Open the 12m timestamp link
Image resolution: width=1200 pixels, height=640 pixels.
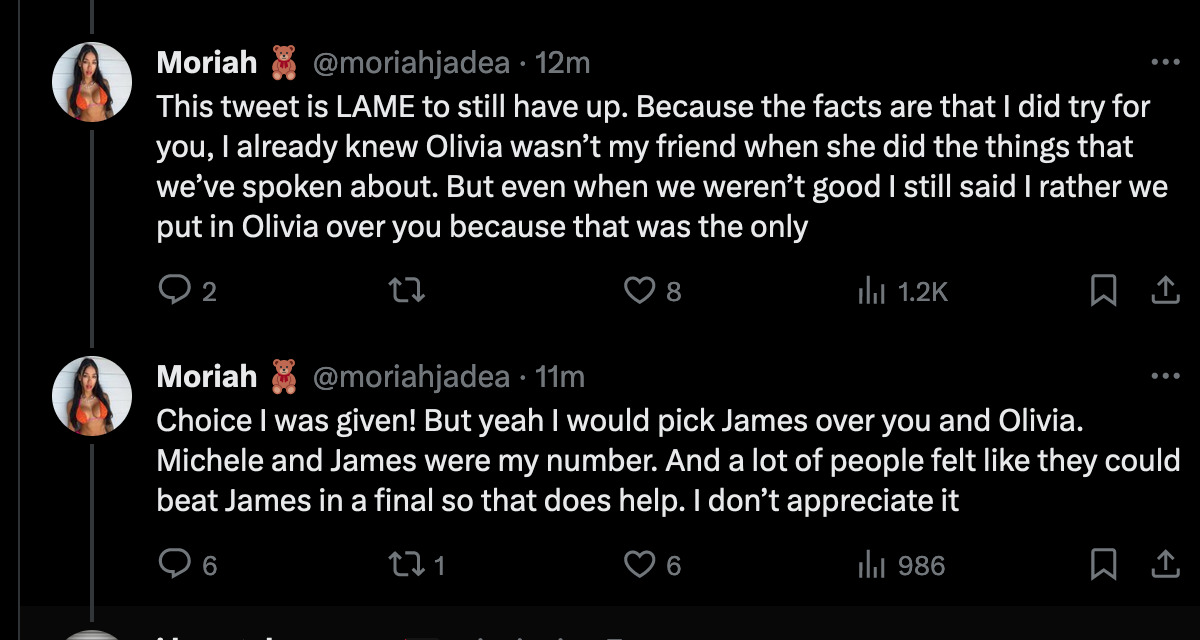(563, 63)
